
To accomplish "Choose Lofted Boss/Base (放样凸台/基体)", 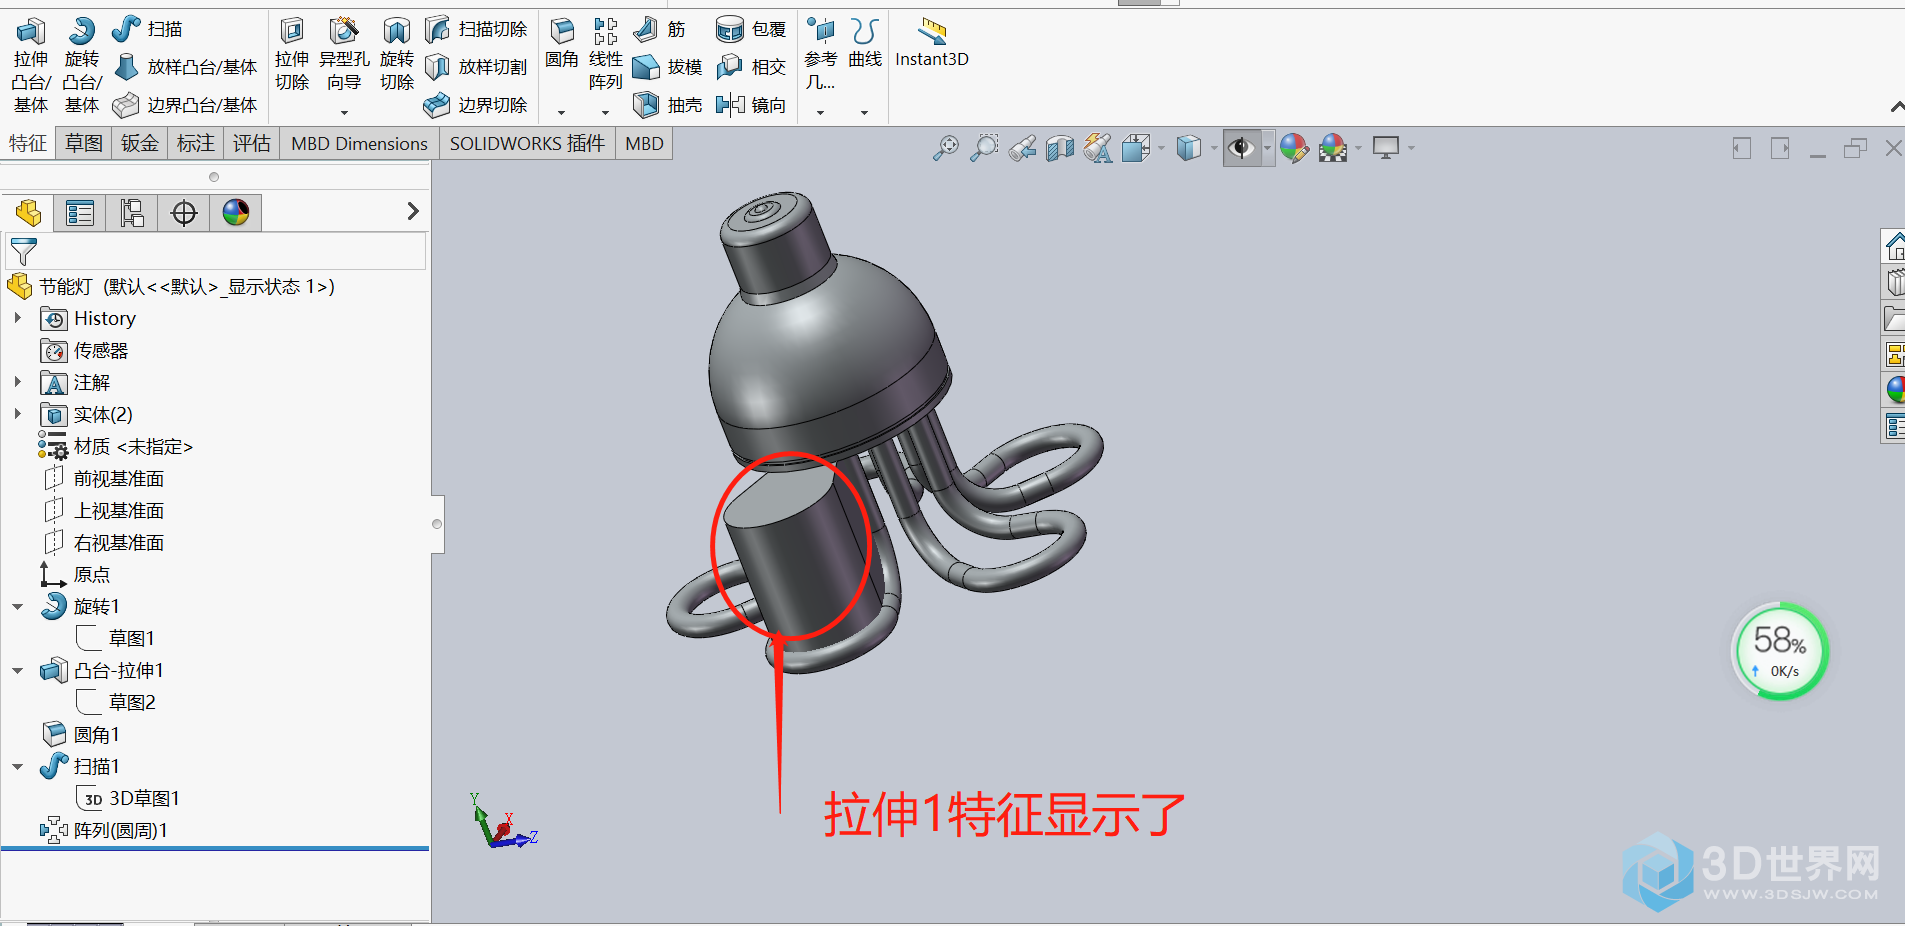I will (x=185, y=67).
